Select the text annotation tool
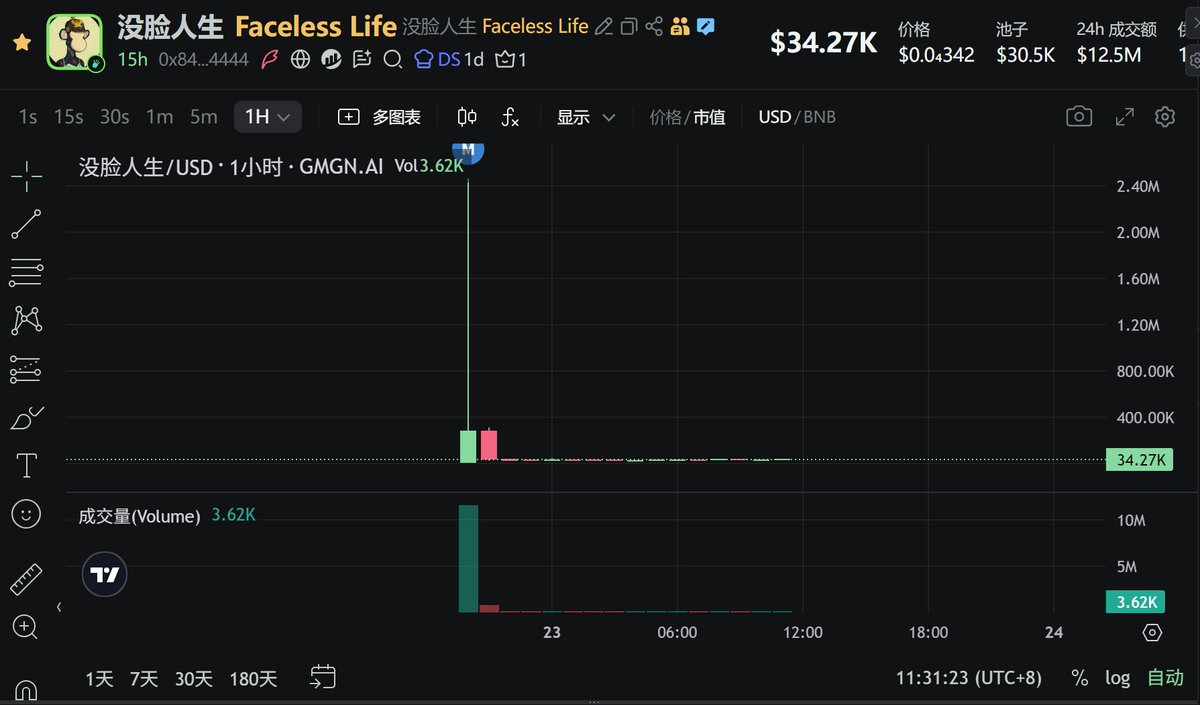 tap(26, 466)
